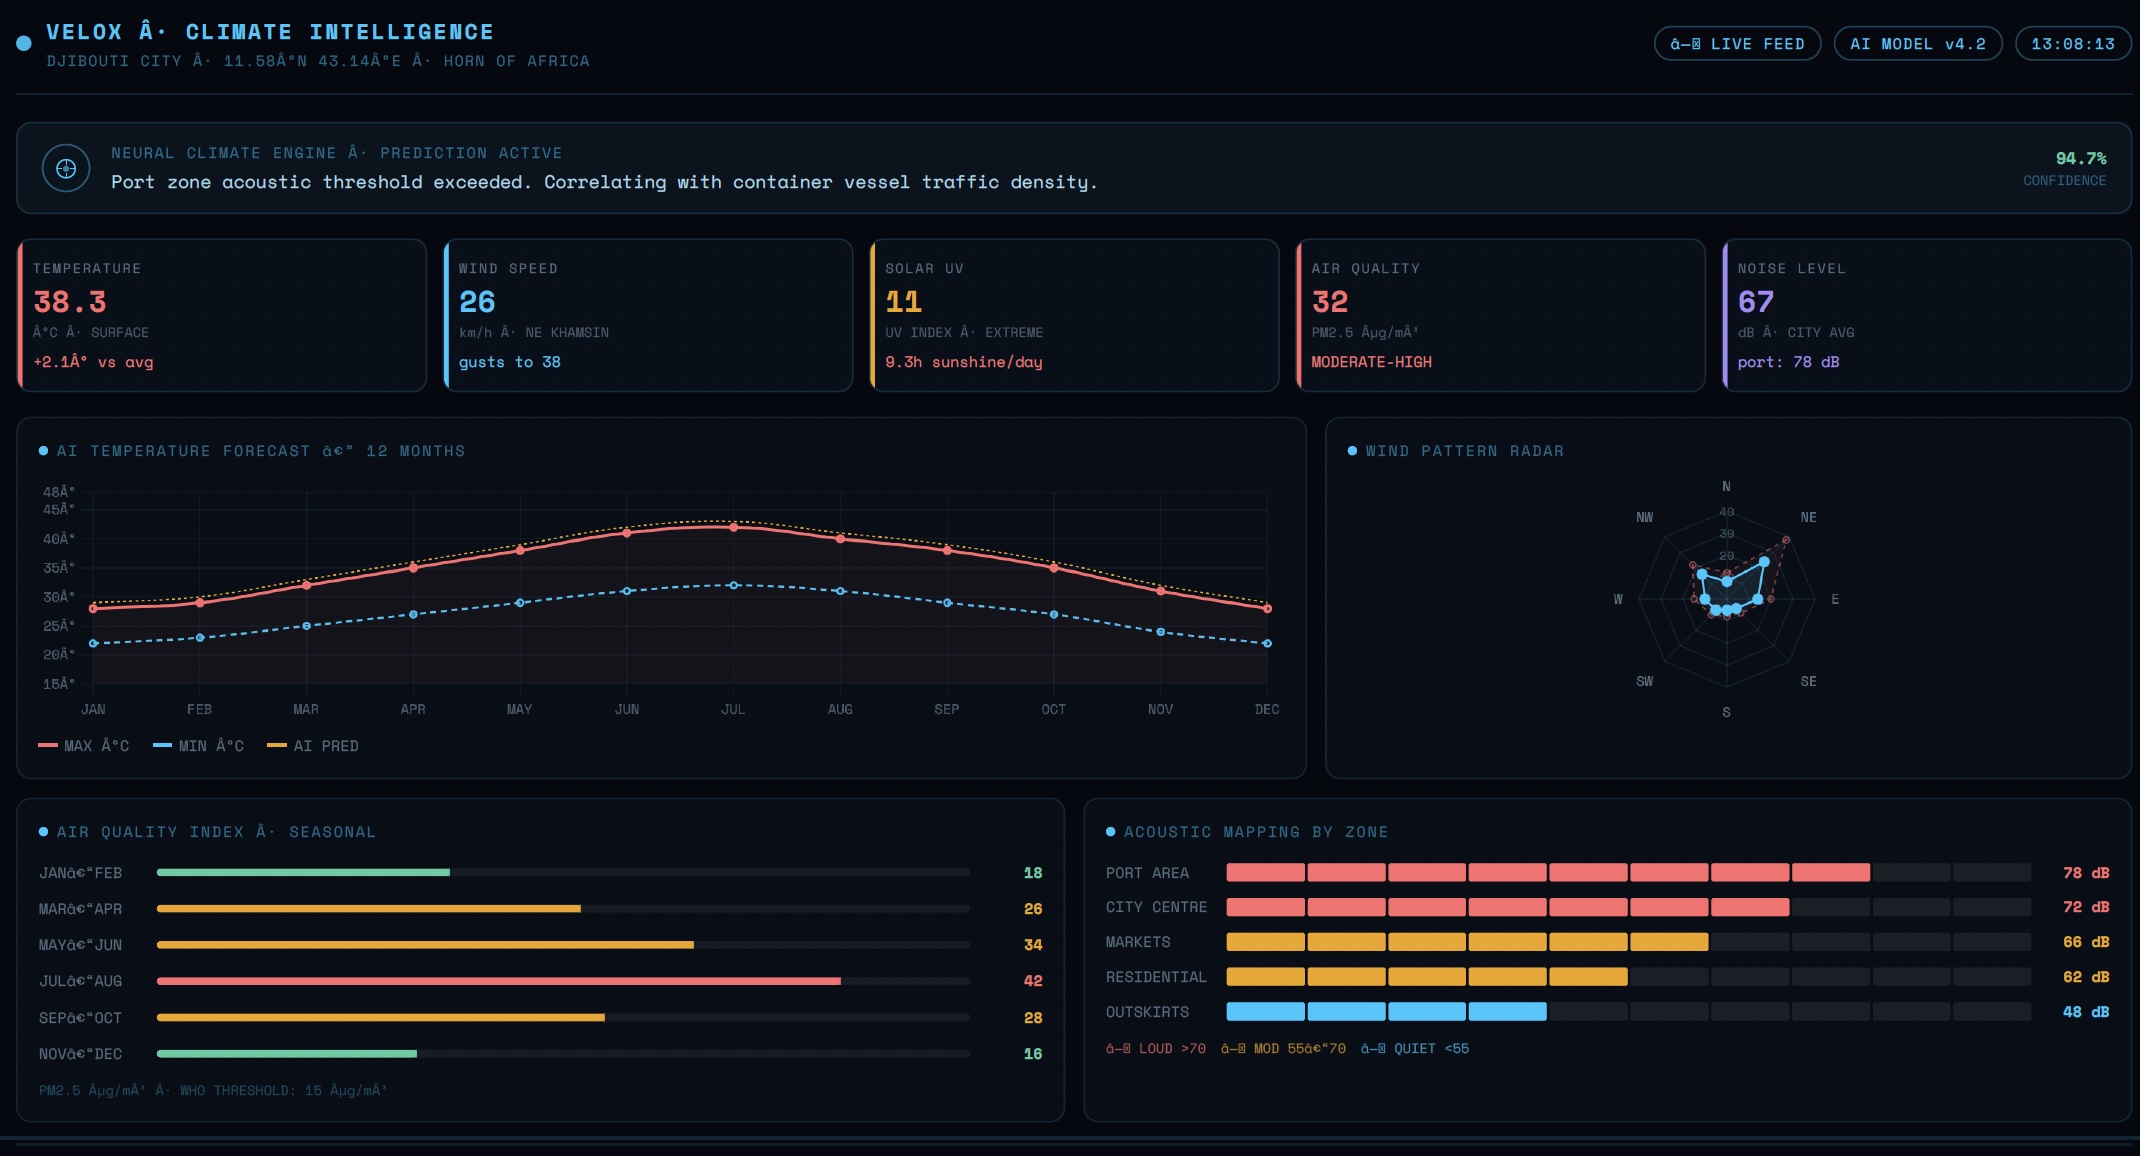Click the PORT AREA 78 dB level bar

(x=1548, y=872)
